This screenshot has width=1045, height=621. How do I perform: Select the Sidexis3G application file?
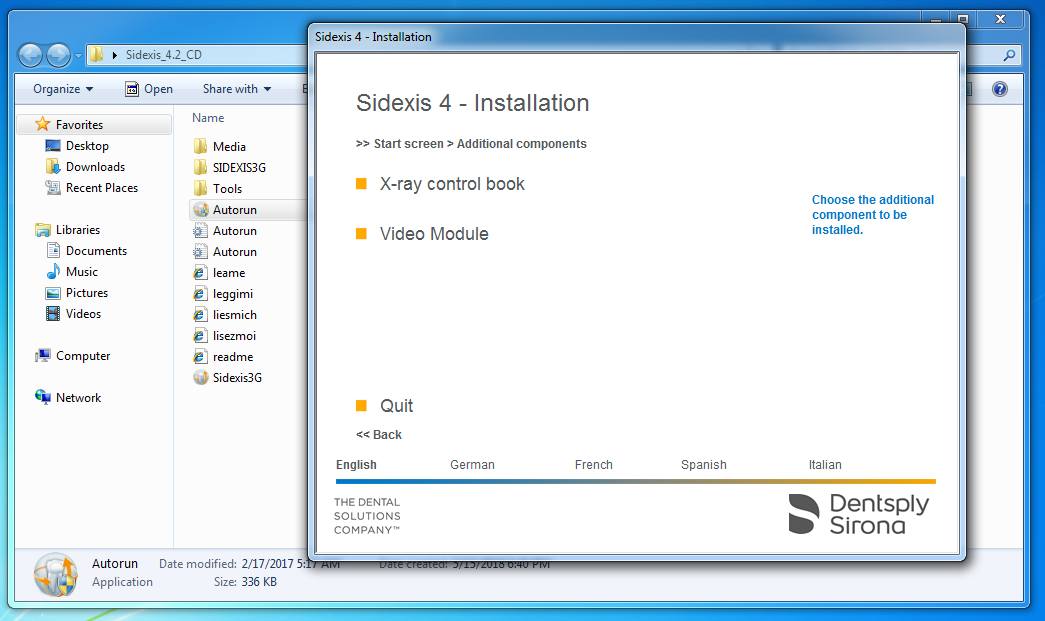(x=237, y=378)
